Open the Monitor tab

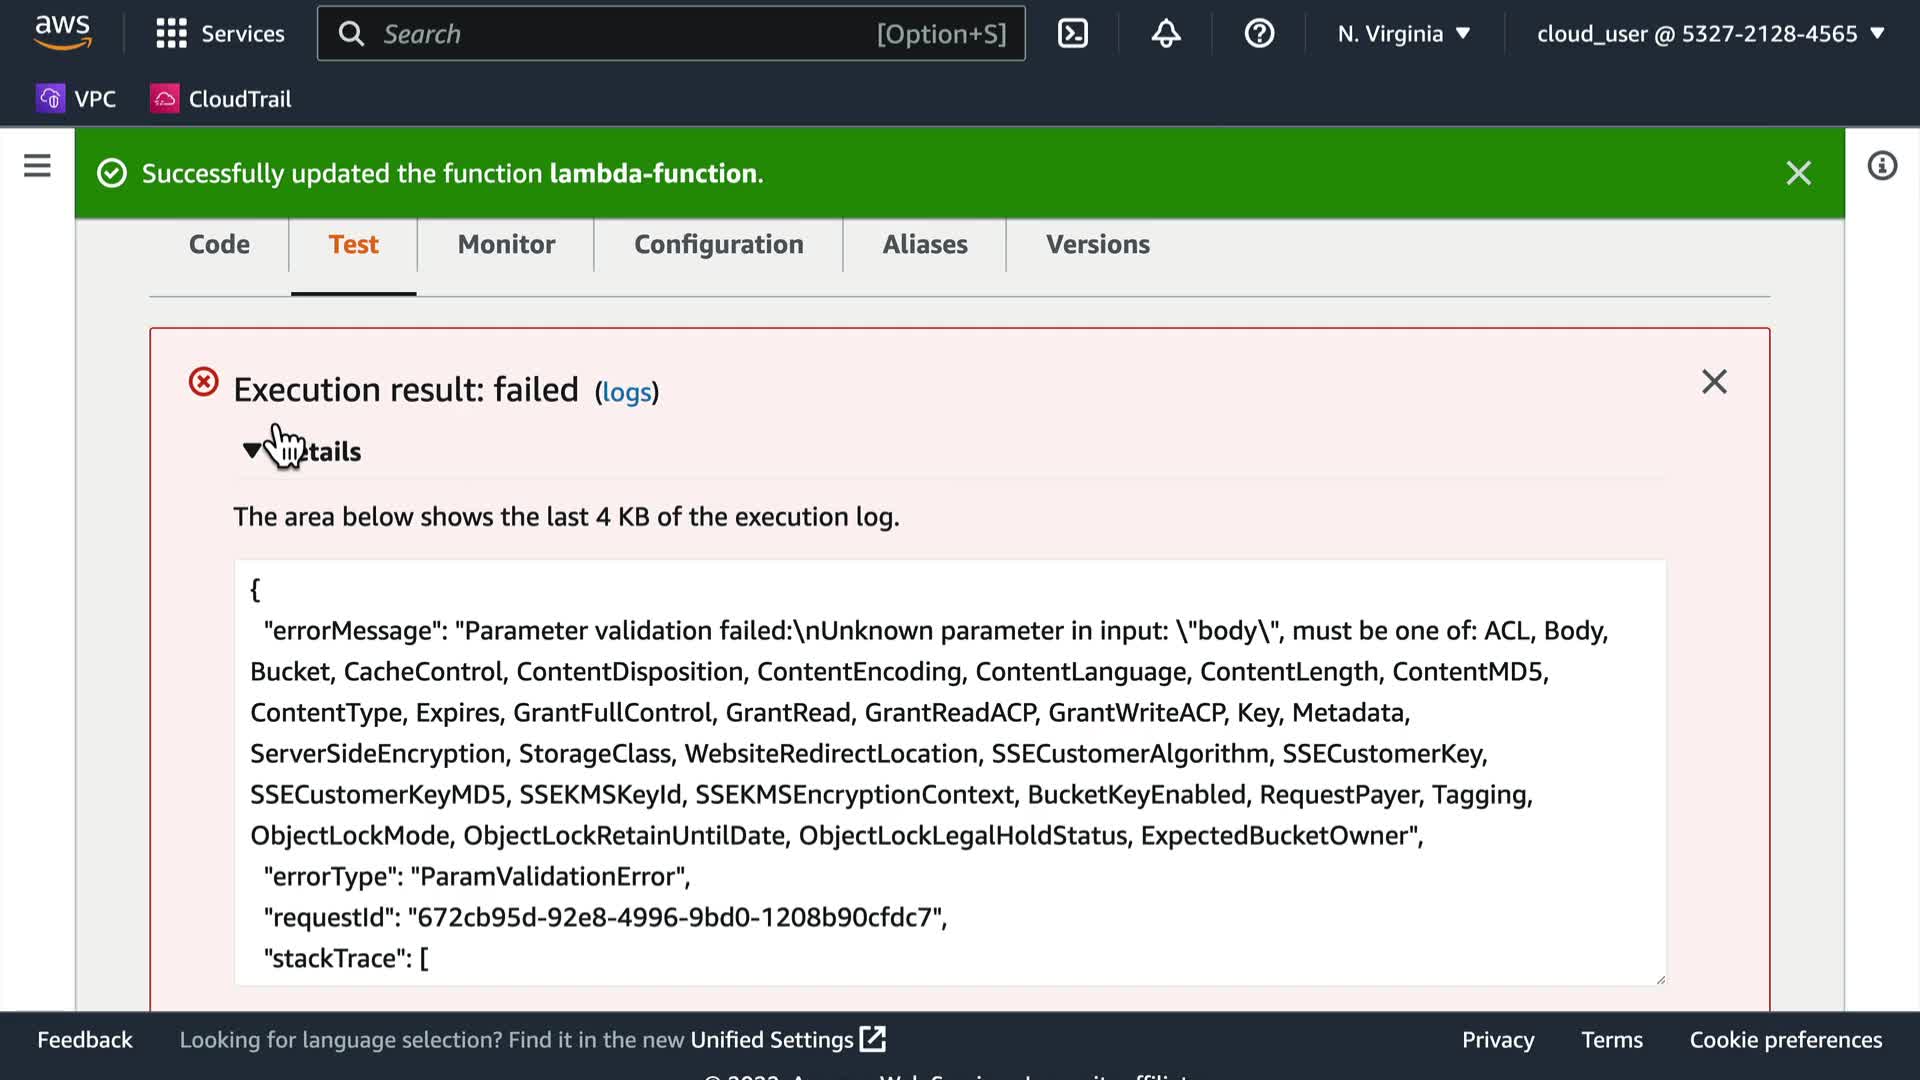(506, 245)
